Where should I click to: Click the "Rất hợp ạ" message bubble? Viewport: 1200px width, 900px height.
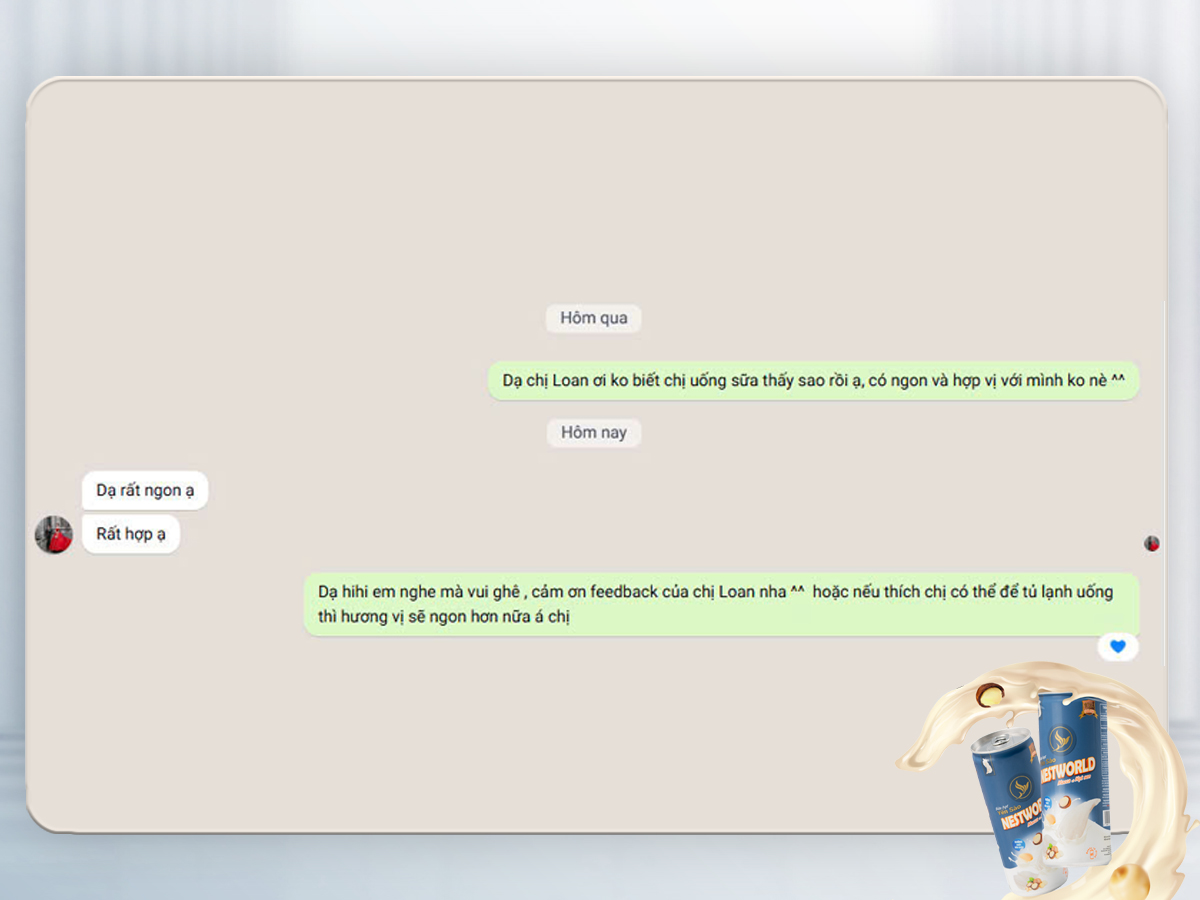coord(131,534)
